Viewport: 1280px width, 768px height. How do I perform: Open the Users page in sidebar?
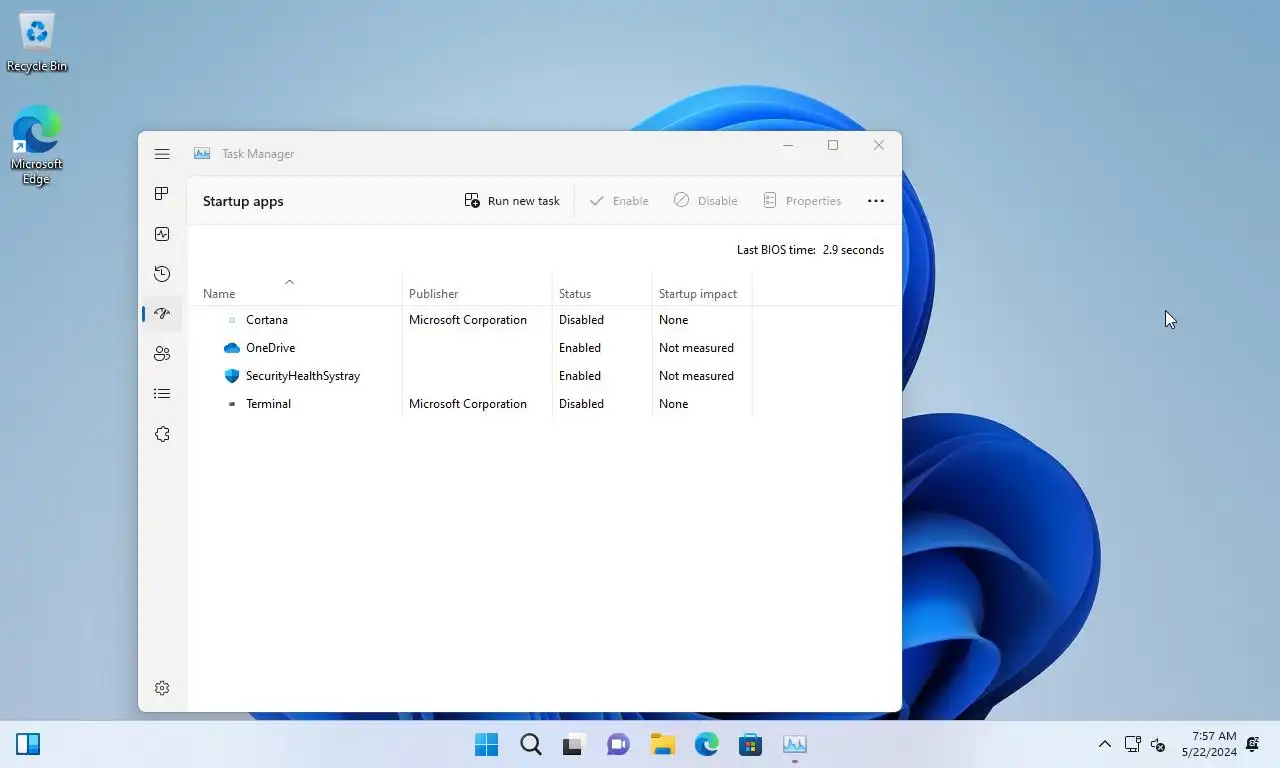pos(162,354)
